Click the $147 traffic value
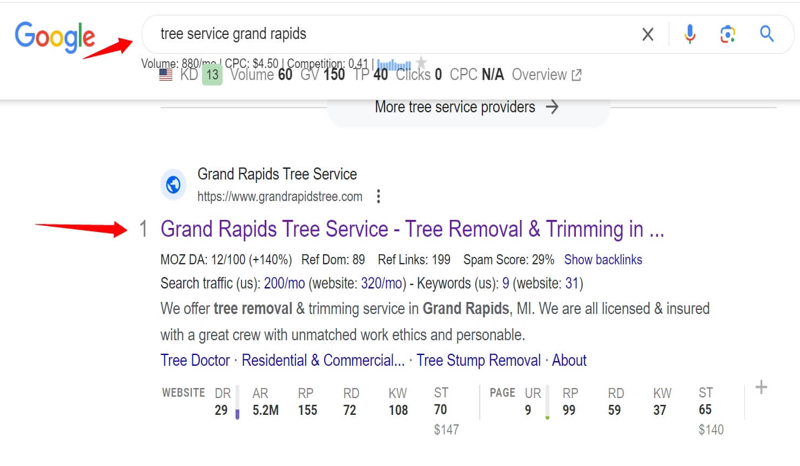Image resolution: width=800 pixels, height=466 pixels. coord(446,430)
